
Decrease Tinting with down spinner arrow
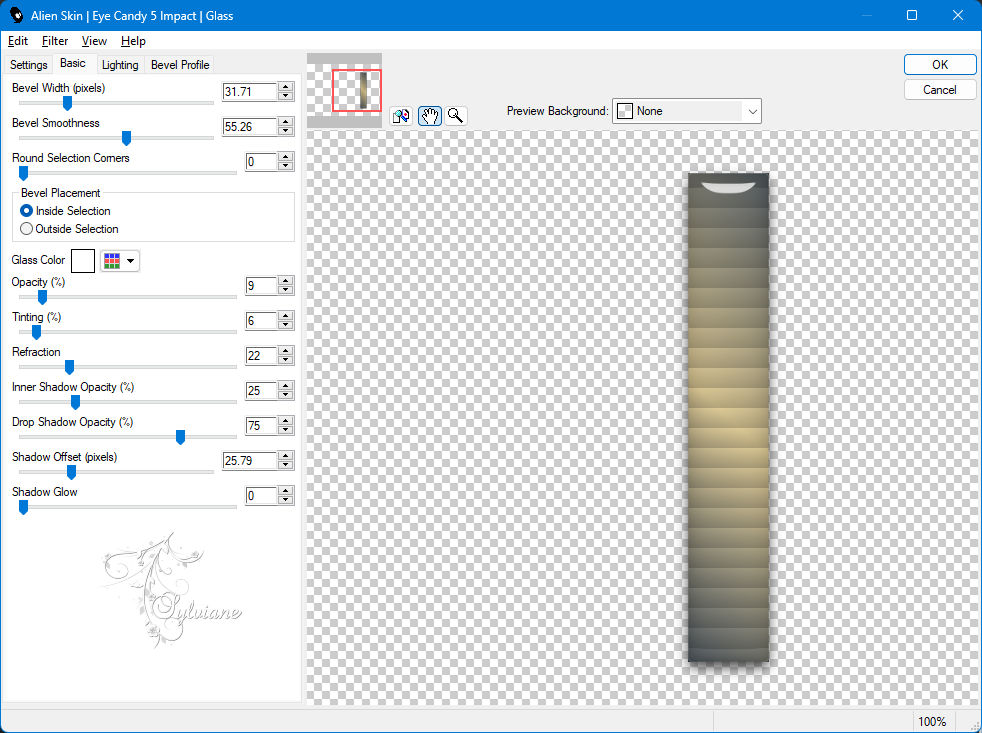[286, 325]
